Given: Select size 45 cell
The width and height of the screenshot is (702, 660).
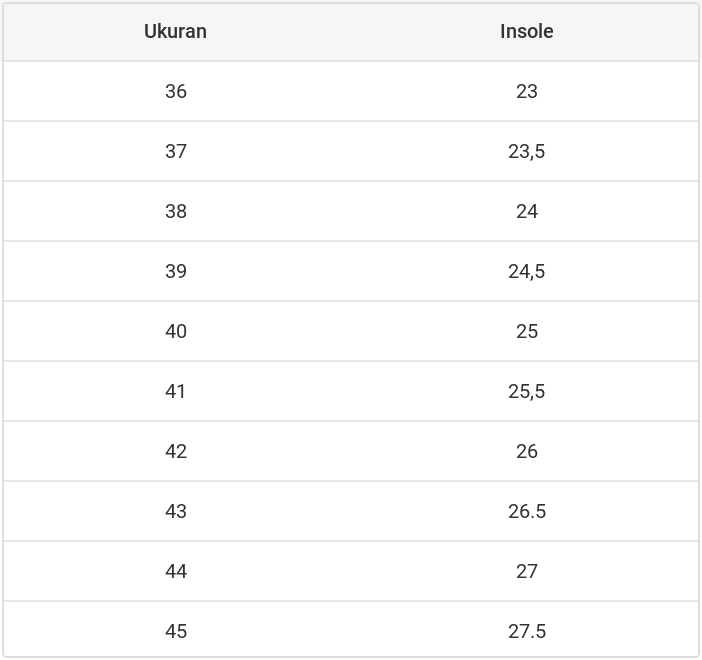Looking at the screenshot, I should [x=176, y=631].
